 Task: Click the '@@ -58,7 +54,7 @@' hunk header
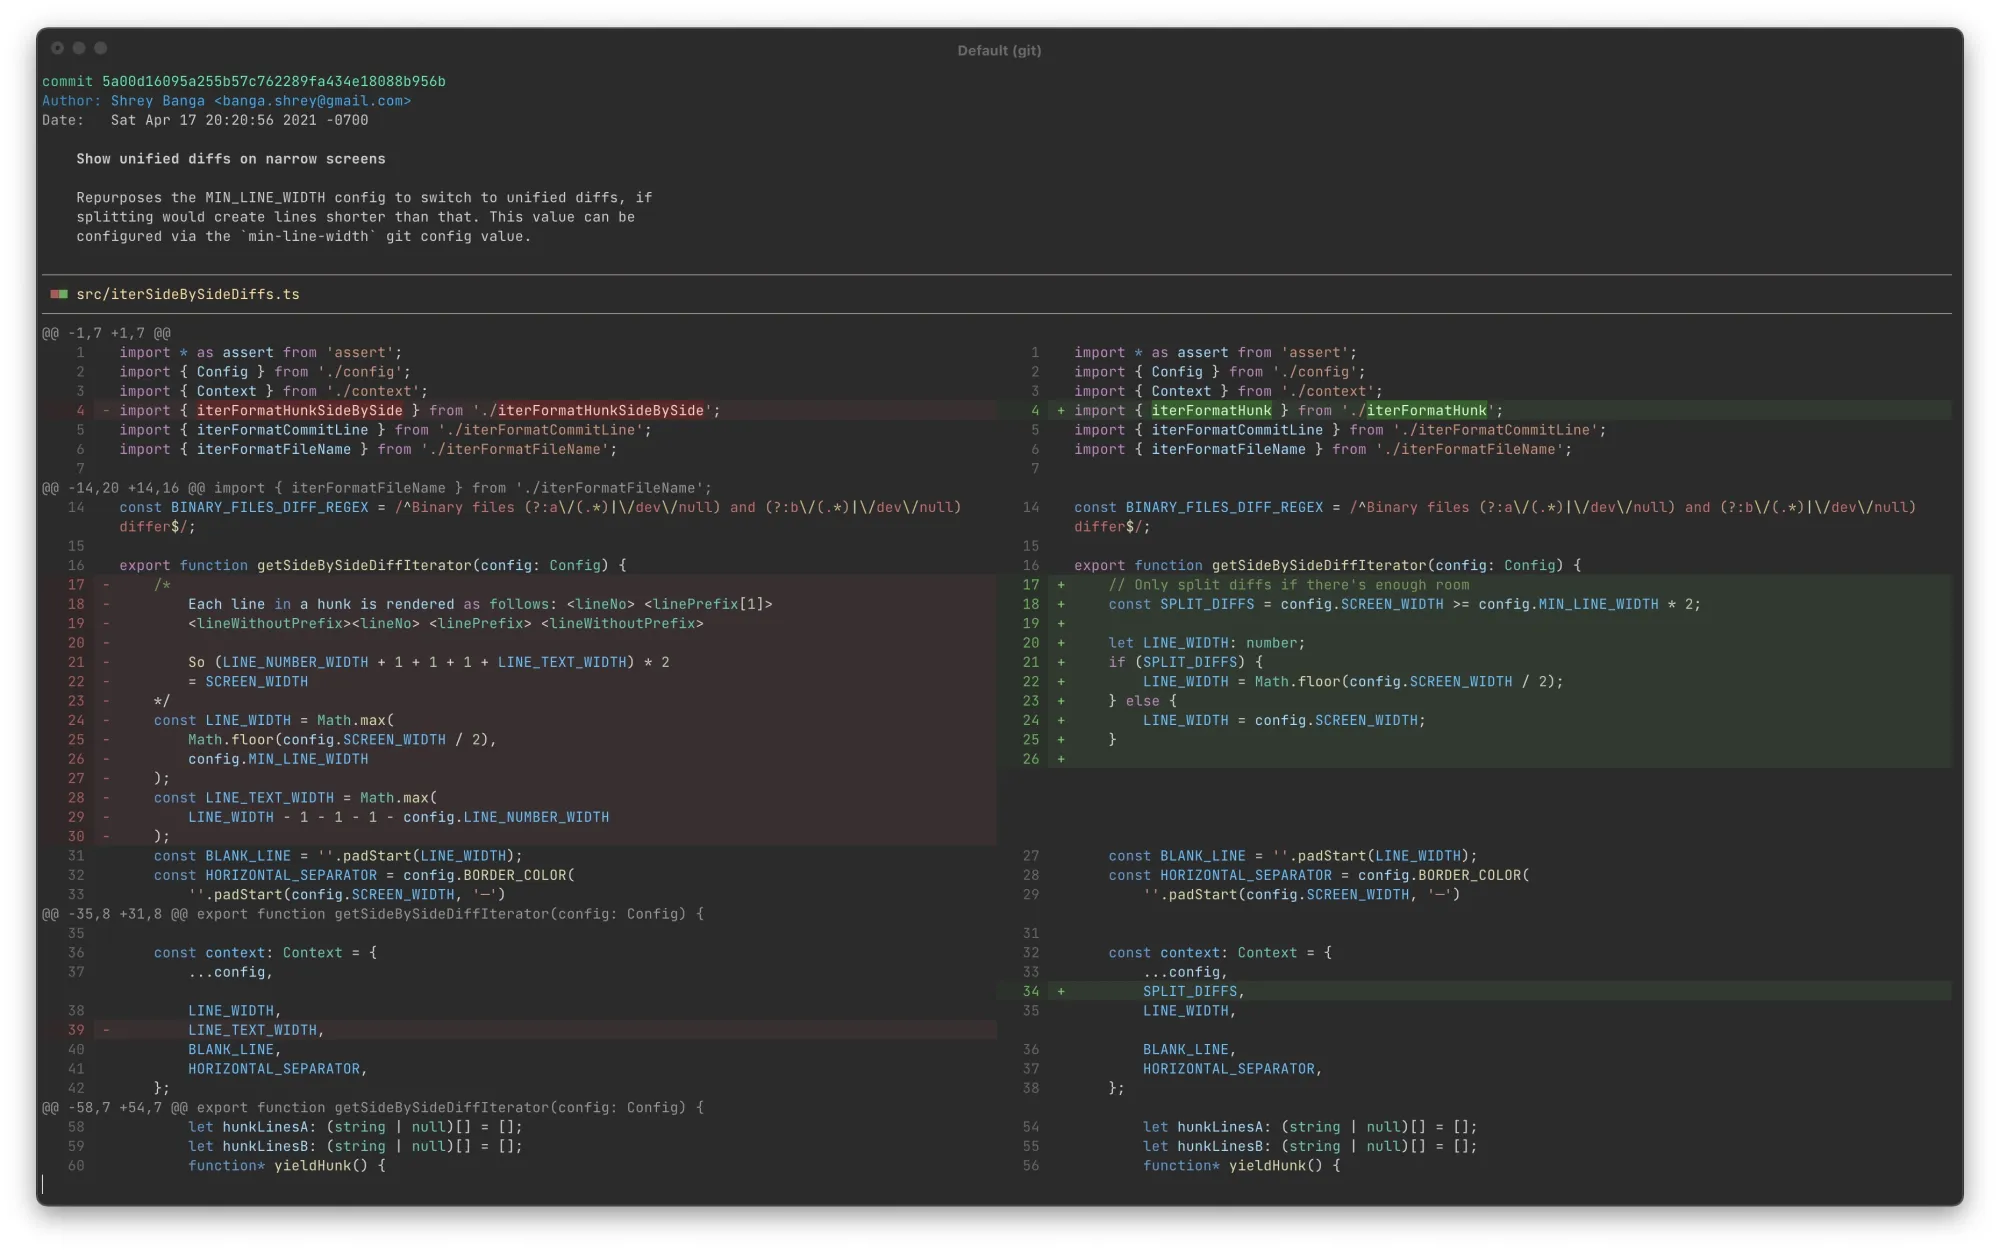(115, 1108)
